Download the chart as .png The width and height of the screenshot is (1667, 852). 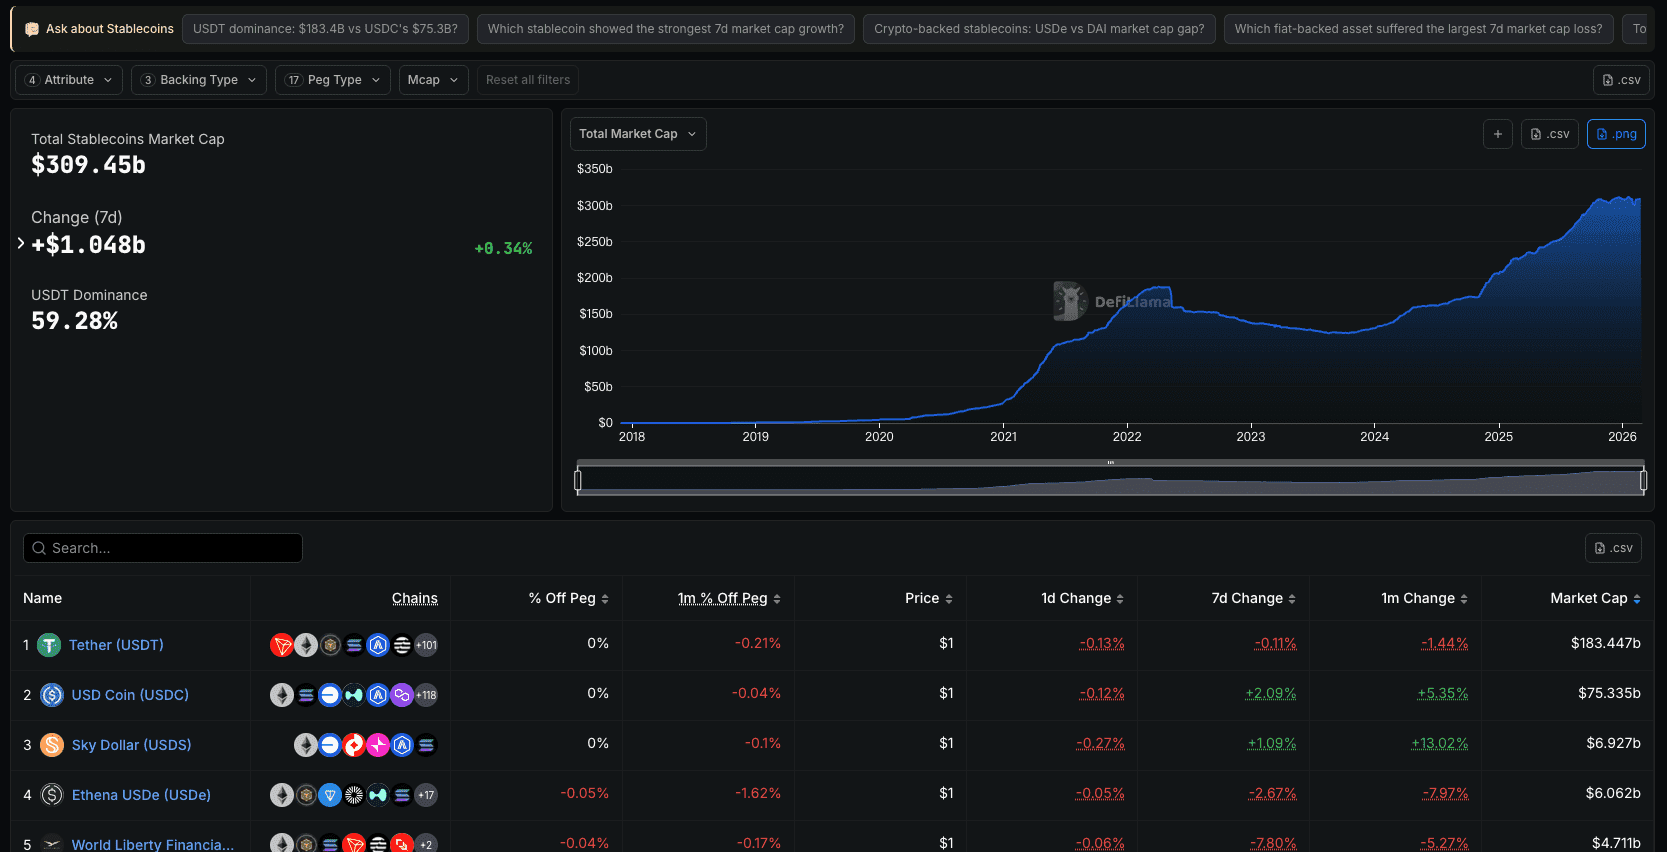coord(1616,134)
